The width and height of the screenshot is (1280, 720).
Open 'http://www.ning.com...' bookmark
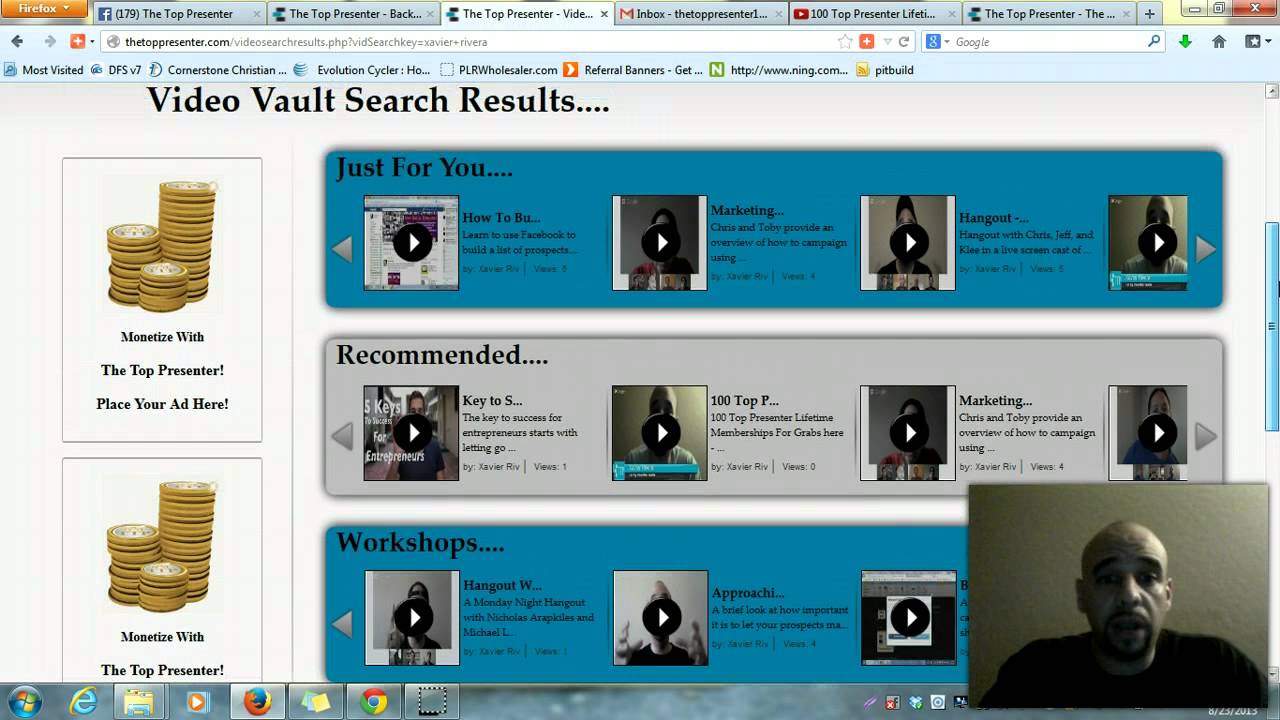point(779,70)
